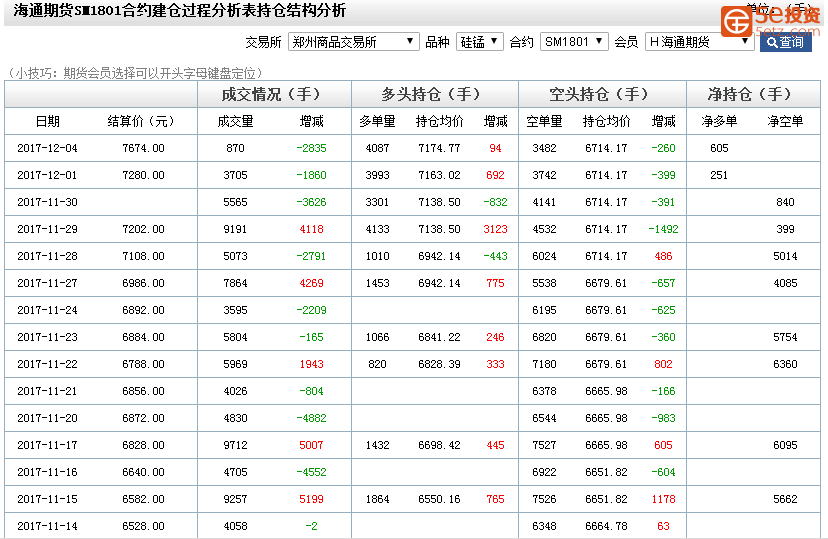Click short position value 3482

544,148
